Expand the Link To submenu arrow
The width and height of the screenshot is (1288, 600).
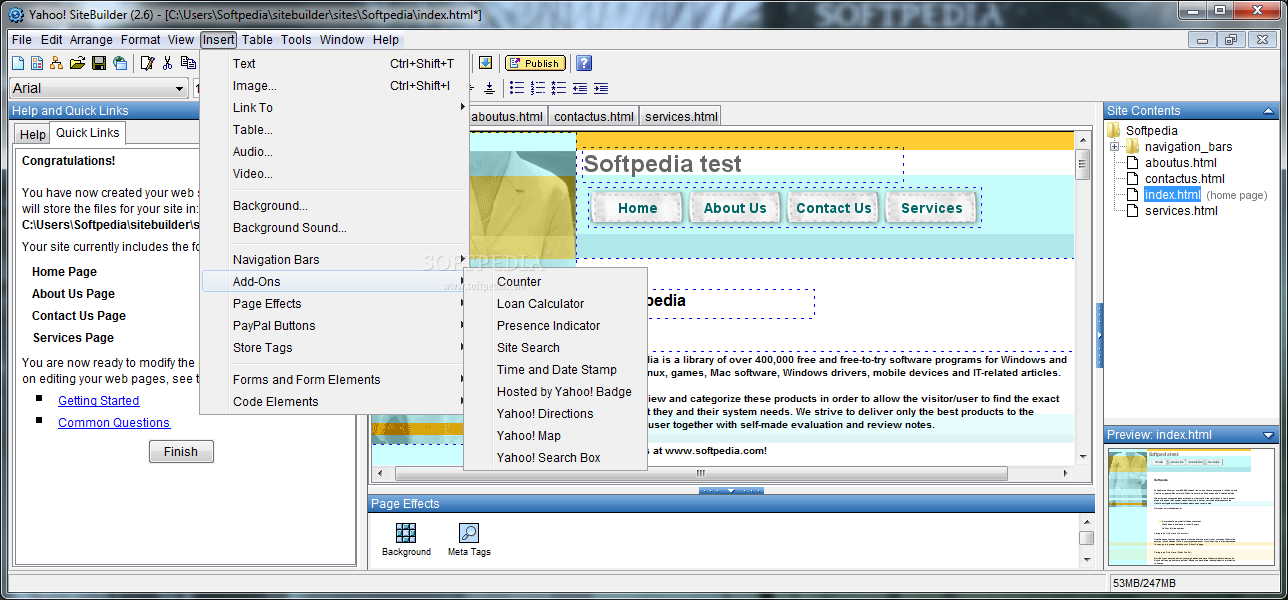pyautogui.click(x=462, y=107)
